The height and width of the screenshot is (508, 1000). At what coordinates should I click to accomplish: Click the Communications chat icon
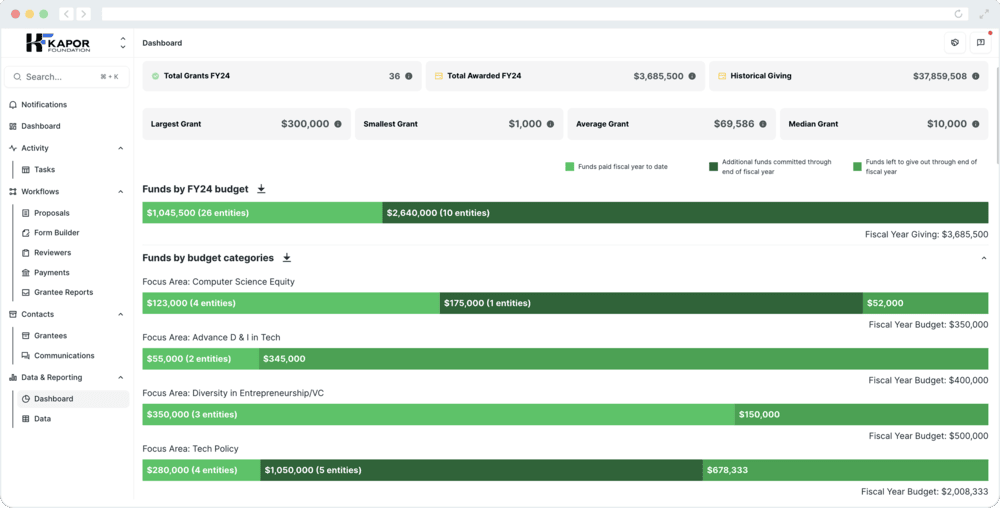coord(26,356)
